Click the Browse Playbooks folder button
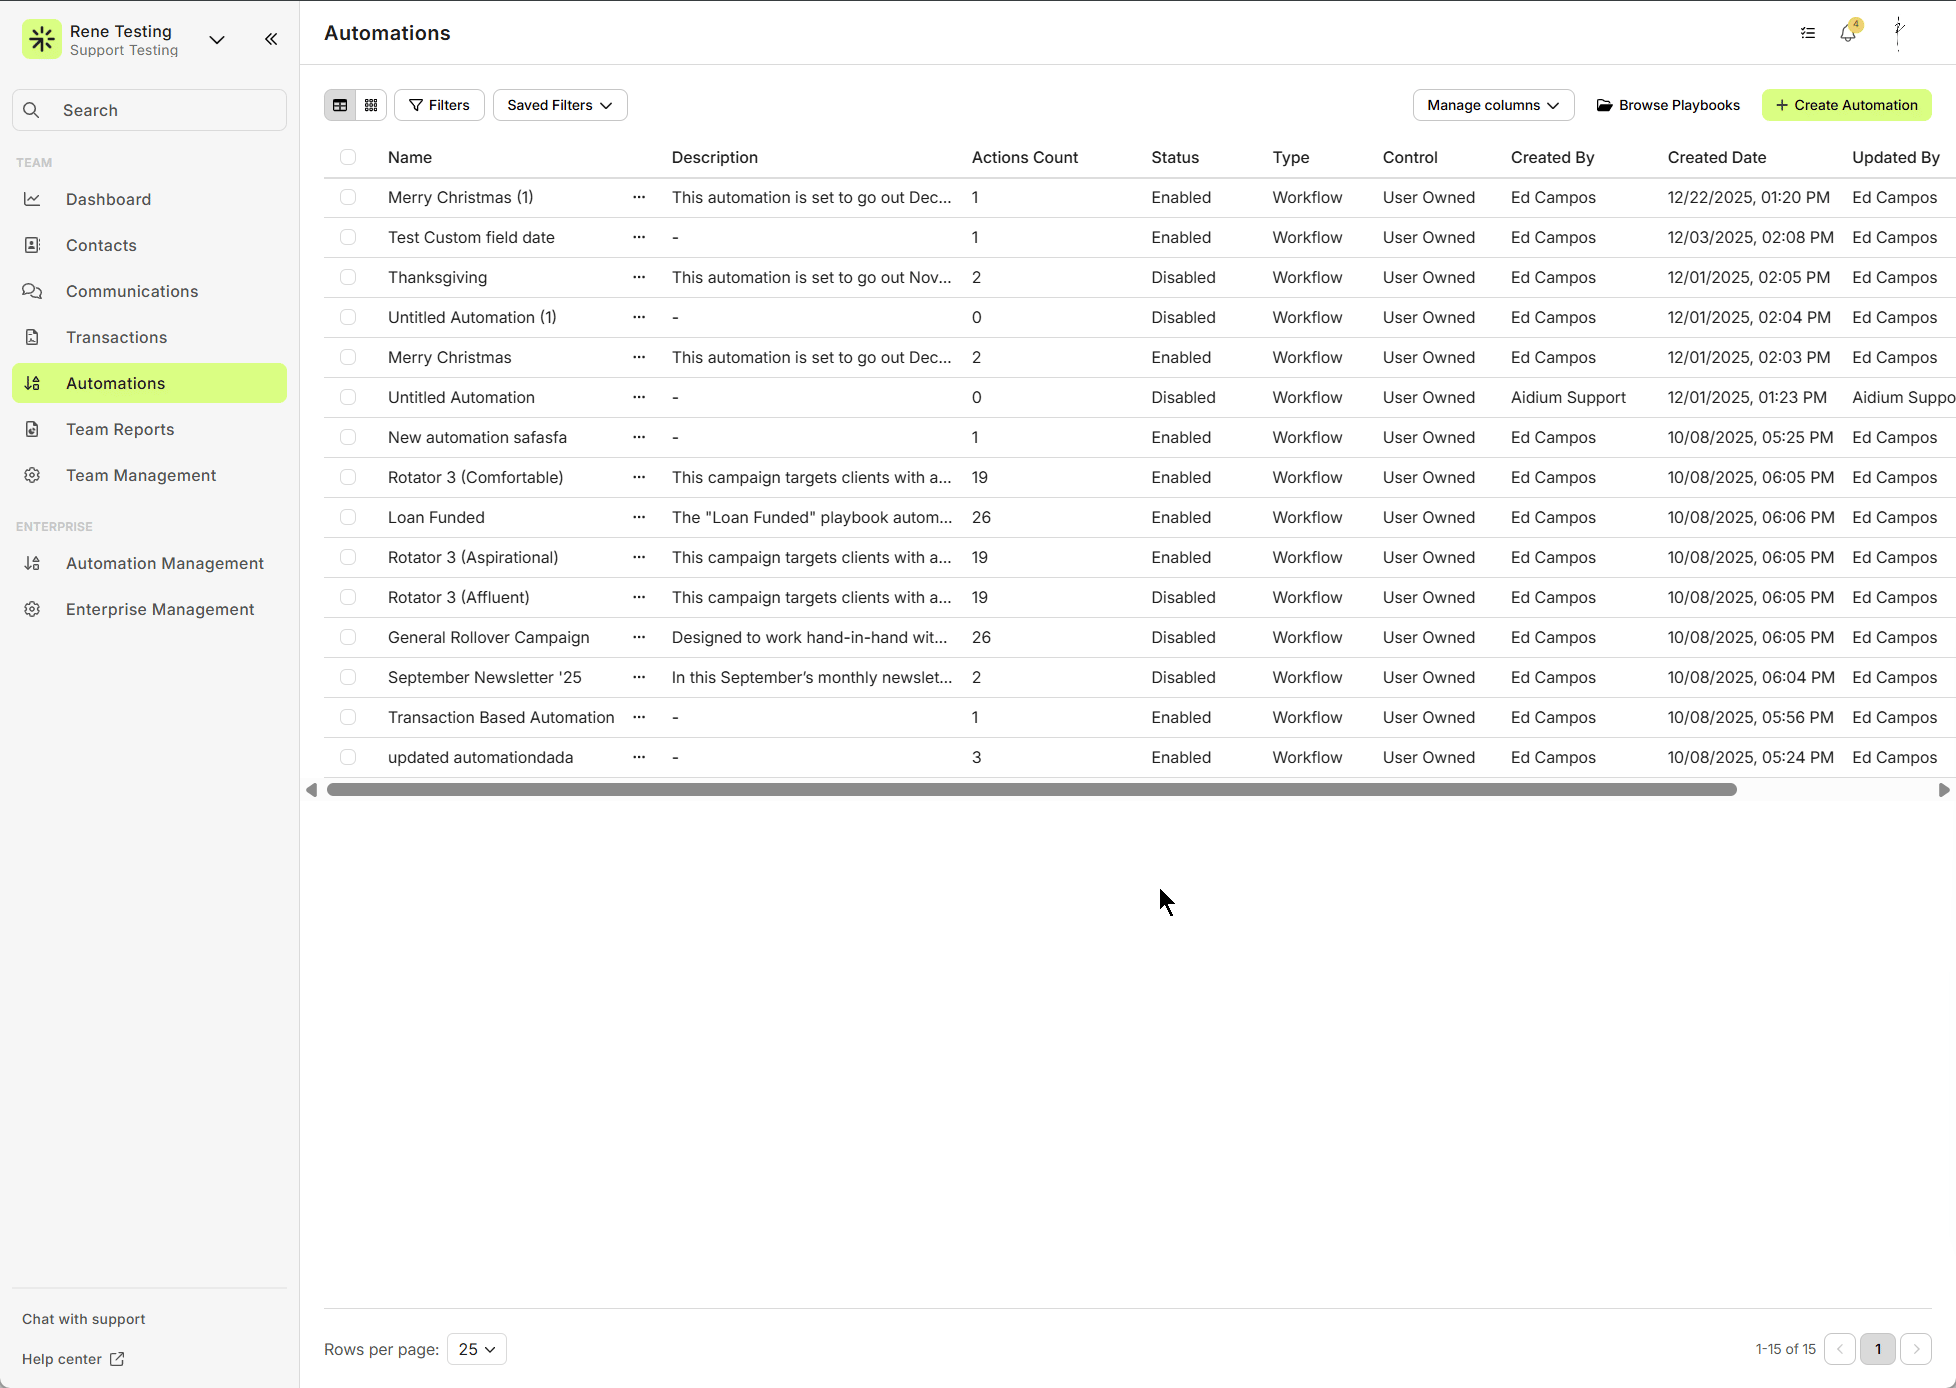Image resolution: width=1956 pixels, height=1388 pixels. [1668, 105]
